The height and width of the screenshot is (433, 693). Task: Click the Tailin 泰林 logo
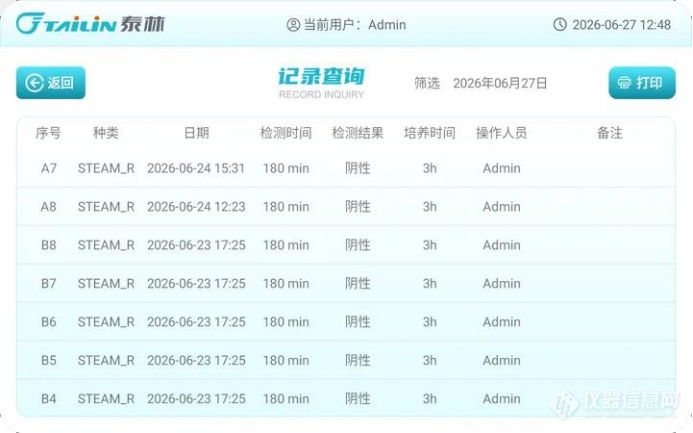91,23
